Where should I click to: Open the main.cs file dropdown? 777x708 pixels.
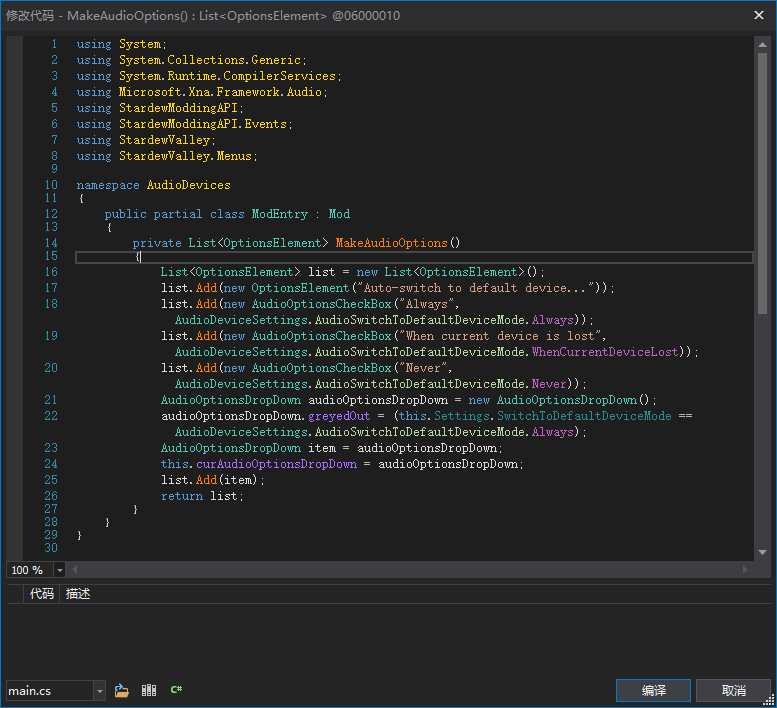coord(100,691)
